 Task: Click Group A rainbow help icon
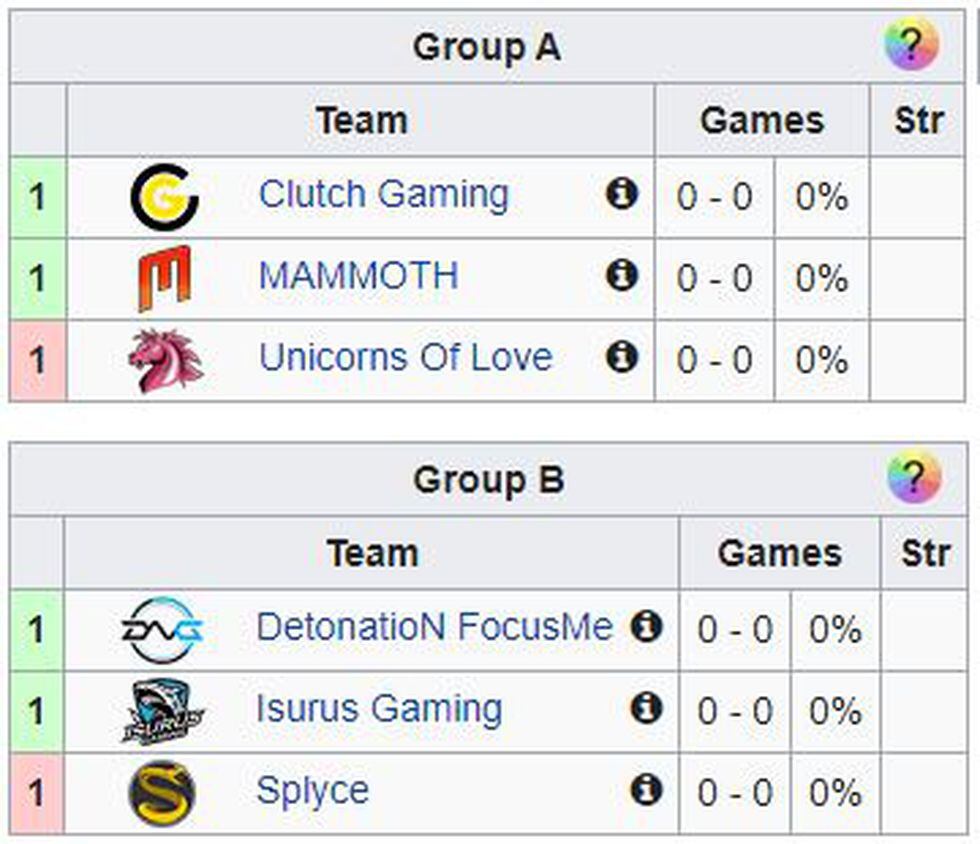click(911, 45)
